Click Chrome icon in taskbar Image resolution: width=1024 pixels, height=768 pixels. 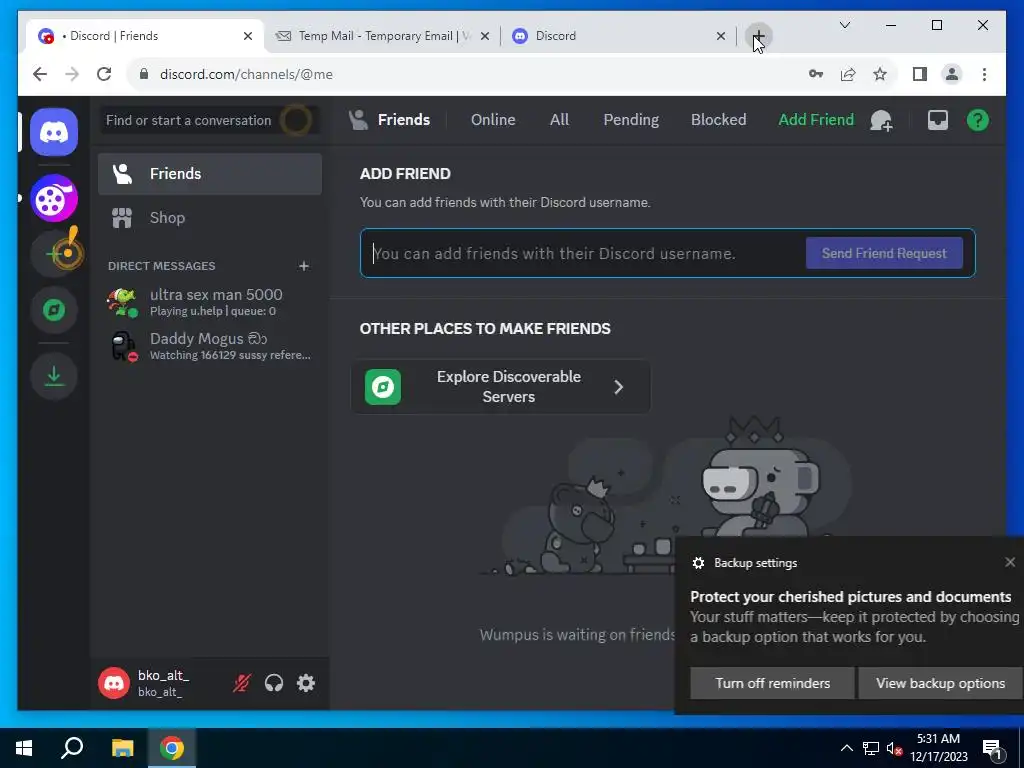pos(172,748)
